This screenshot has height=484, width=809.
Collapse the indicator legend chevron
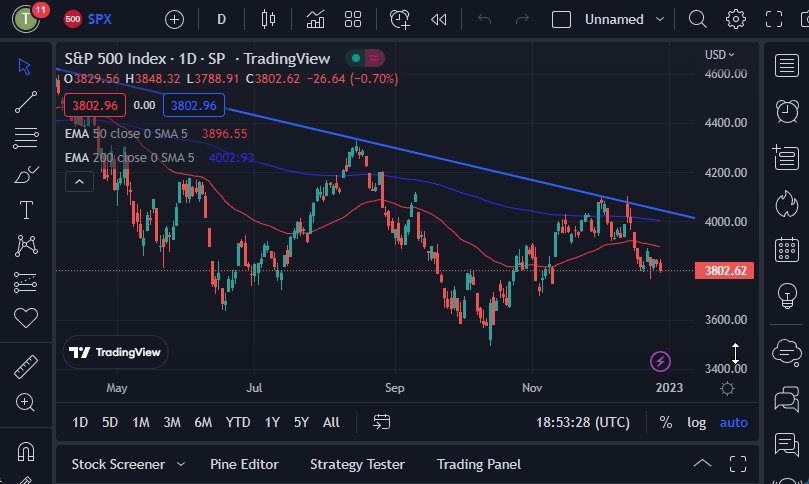point(79,180)
